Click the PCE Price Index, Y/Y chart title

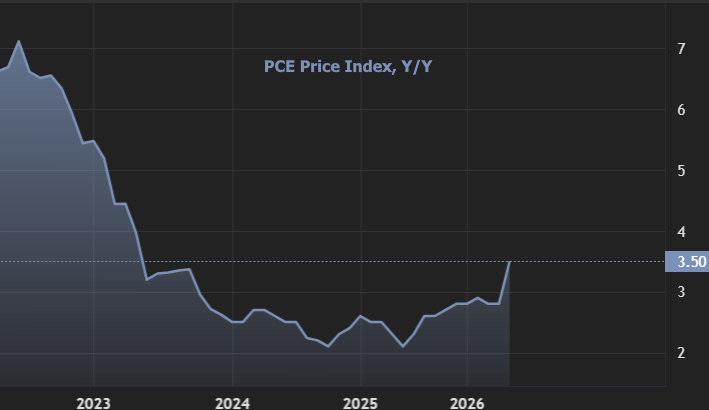[347, 67]
